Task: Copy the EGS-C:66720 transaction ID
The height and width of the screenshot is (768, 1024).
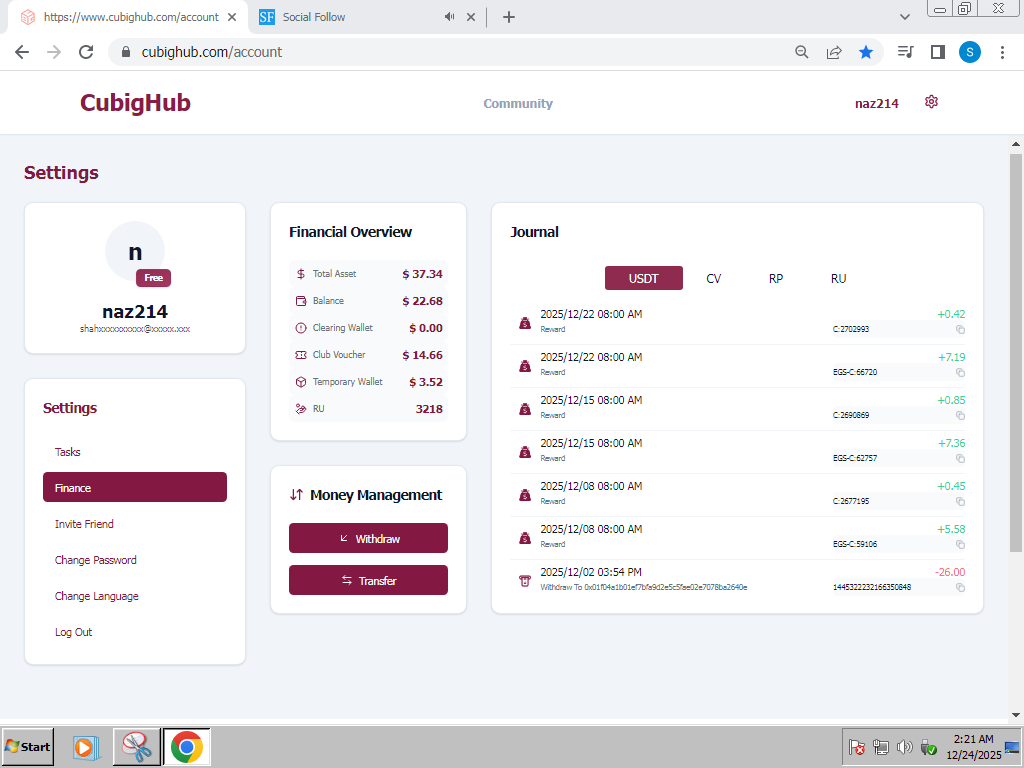Action: tap(960, 372)
